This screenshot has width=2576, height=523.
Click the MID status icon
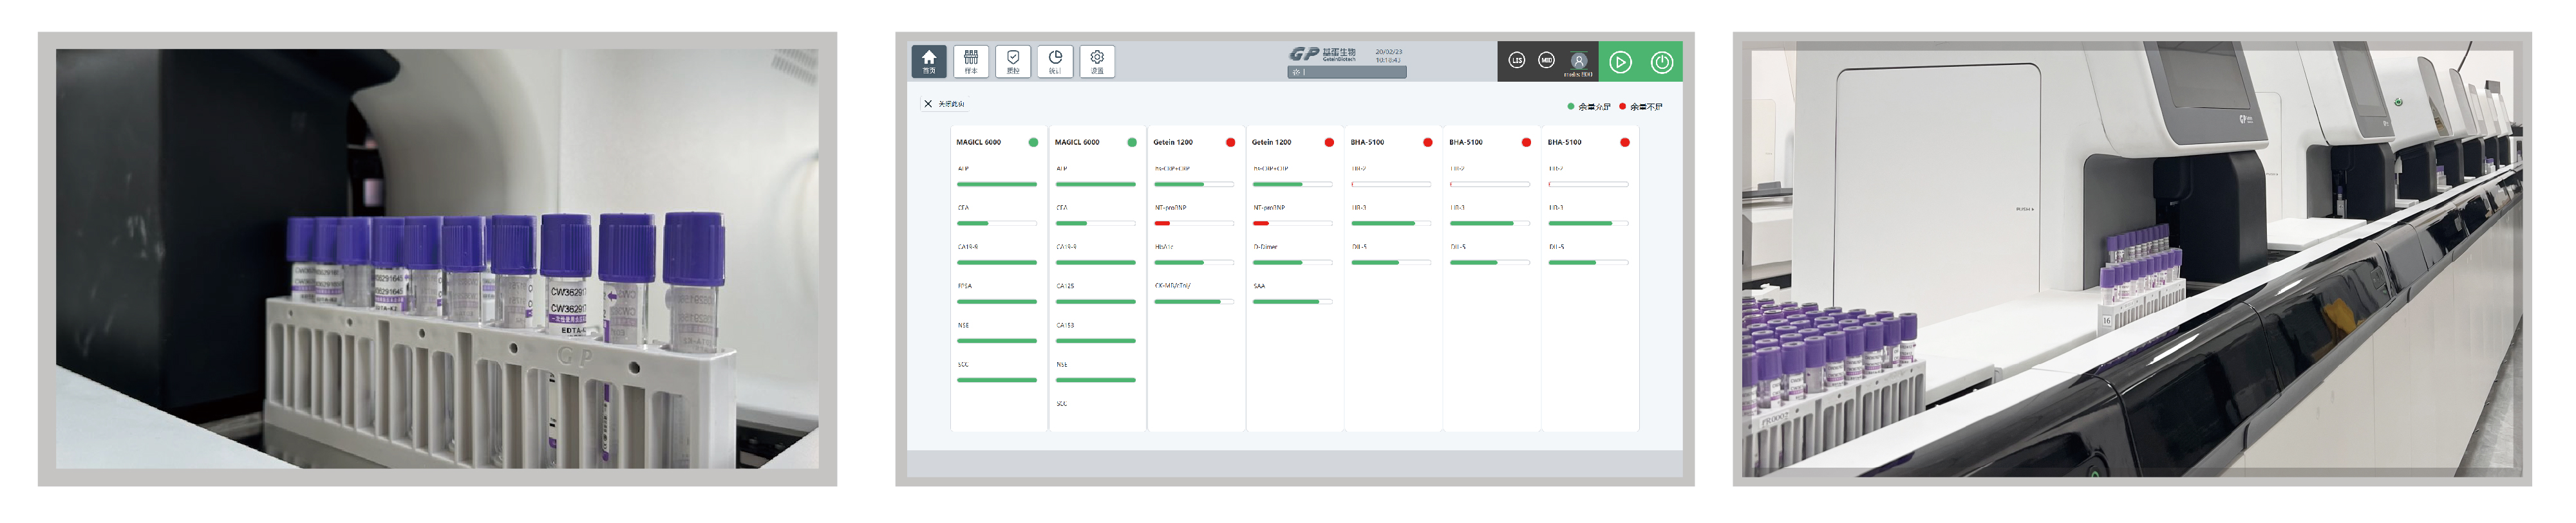(1546, 61)
